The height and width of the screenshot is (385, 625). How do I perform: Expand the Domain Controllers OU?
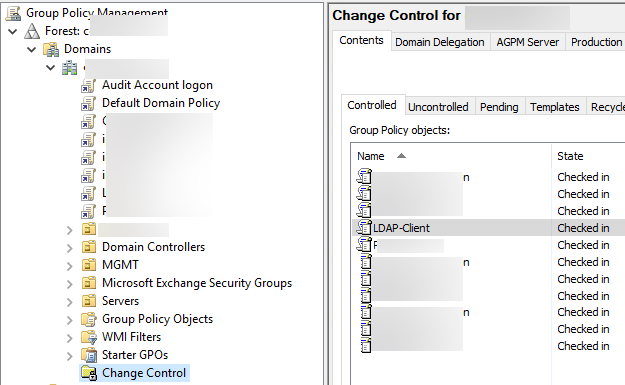[x=70, y=248]
